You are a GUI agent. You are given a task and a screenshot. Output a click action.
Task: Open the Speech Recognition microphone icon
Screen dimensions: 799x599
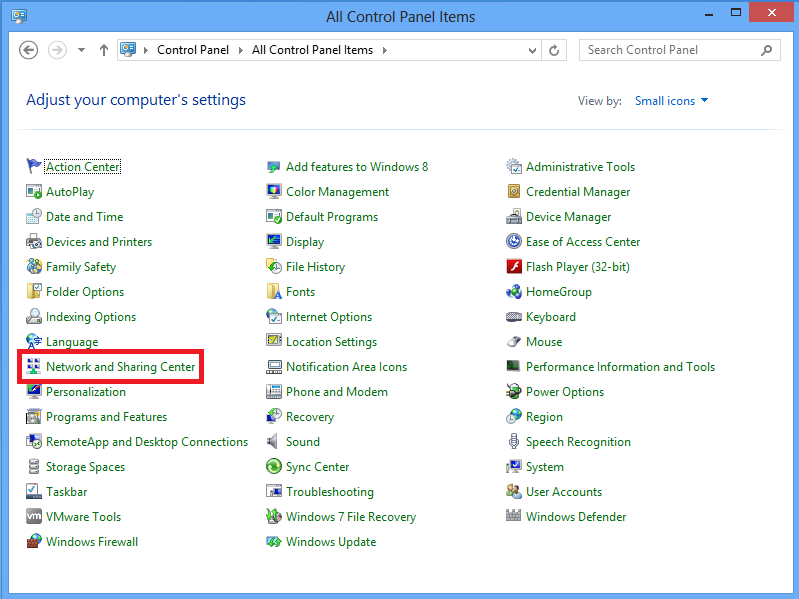[x=514, y=441]
